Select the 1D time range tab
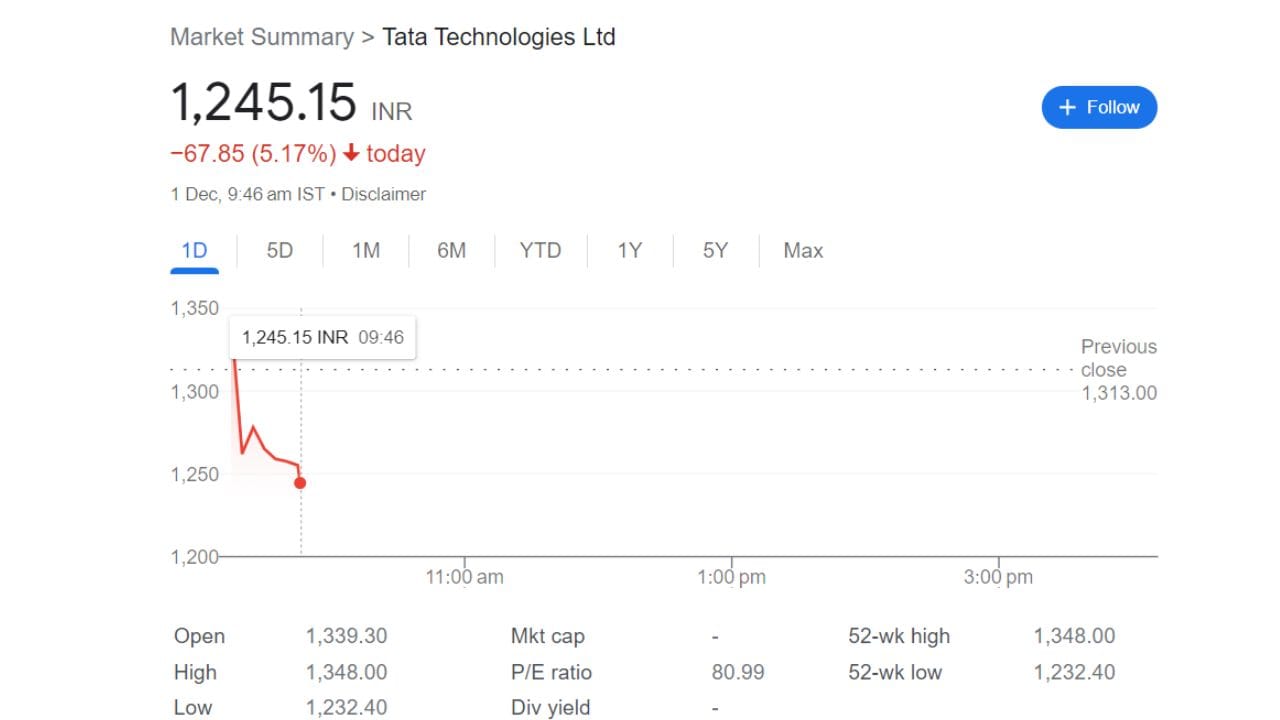The height and width of the screenshot is (720, 1280). 194,251
